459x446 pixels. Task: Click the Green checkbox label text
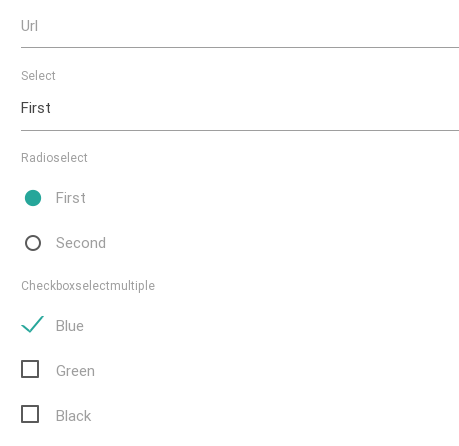(x=75, y=371)
